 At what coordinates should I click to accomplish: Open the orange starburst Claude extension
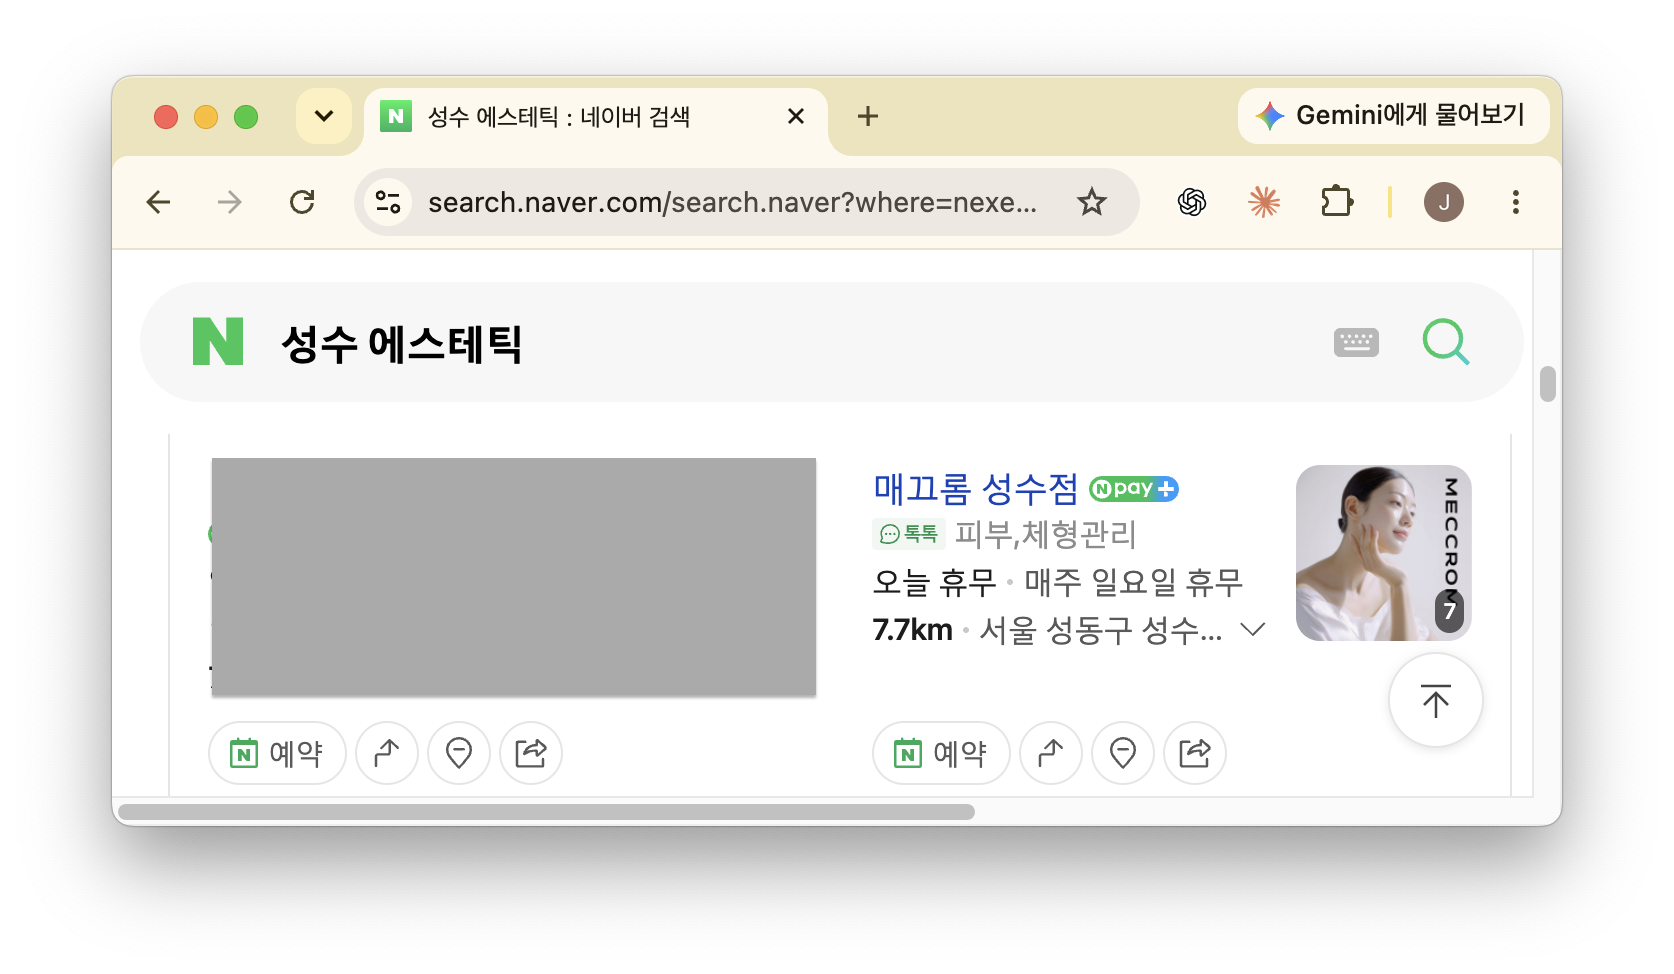[1264, 202]
